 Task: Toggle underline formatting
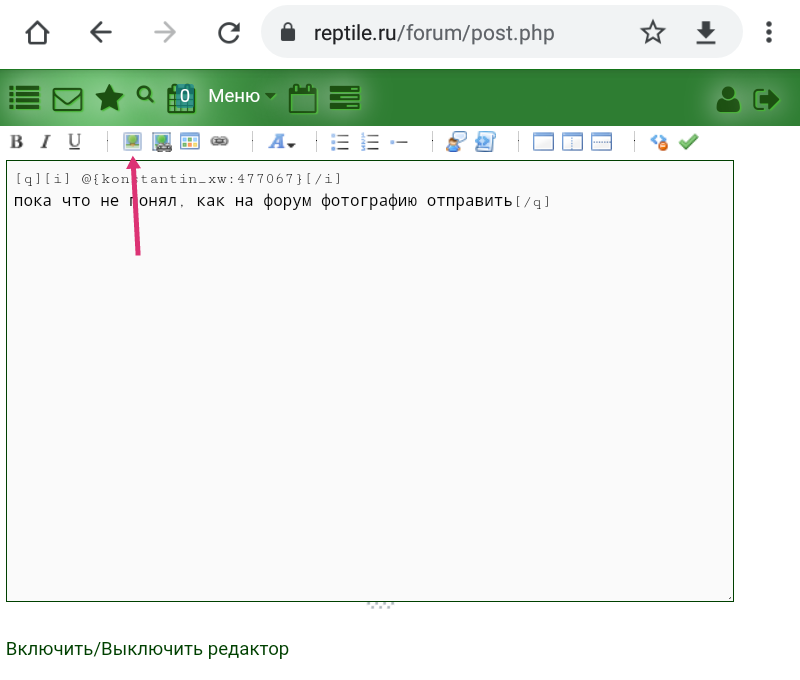click(x=74, y=142)
